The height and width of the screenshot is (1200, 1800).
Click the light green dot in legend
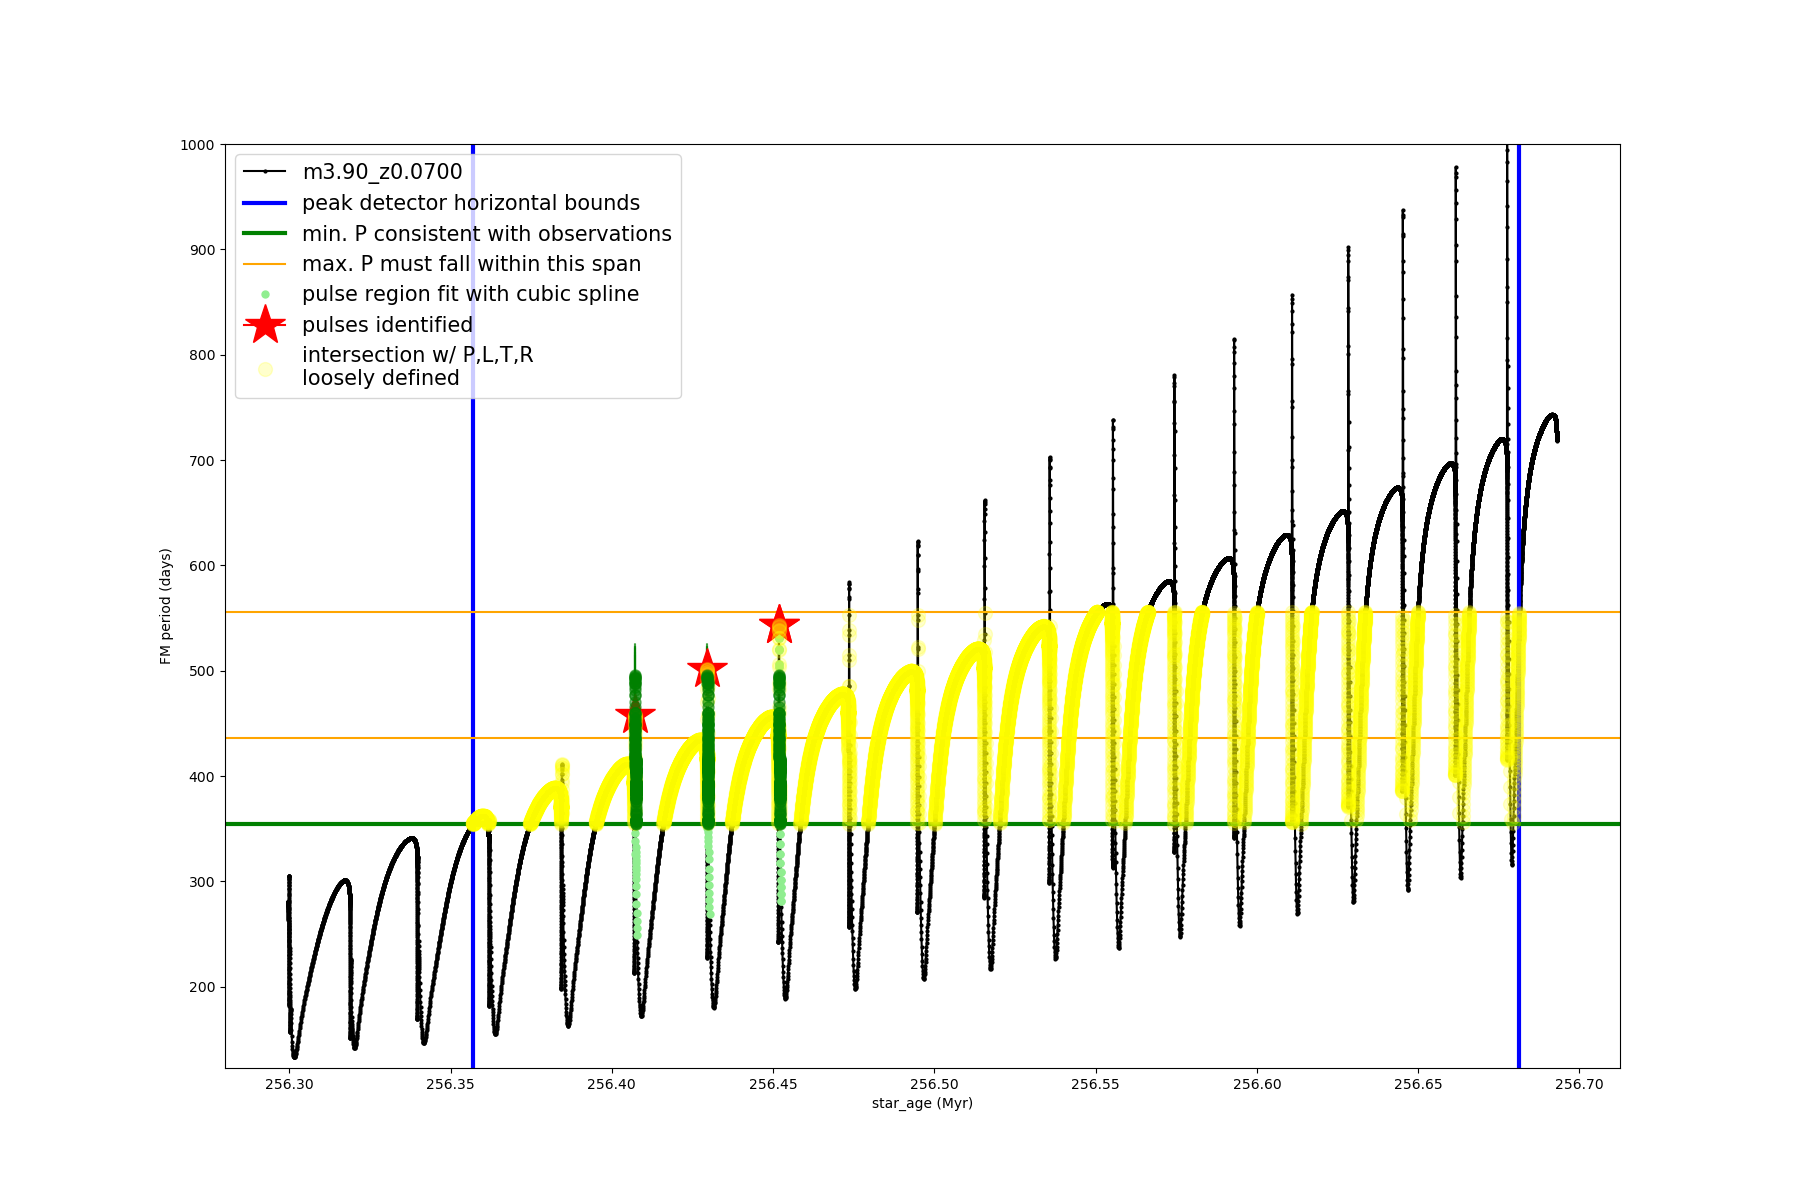265,295
